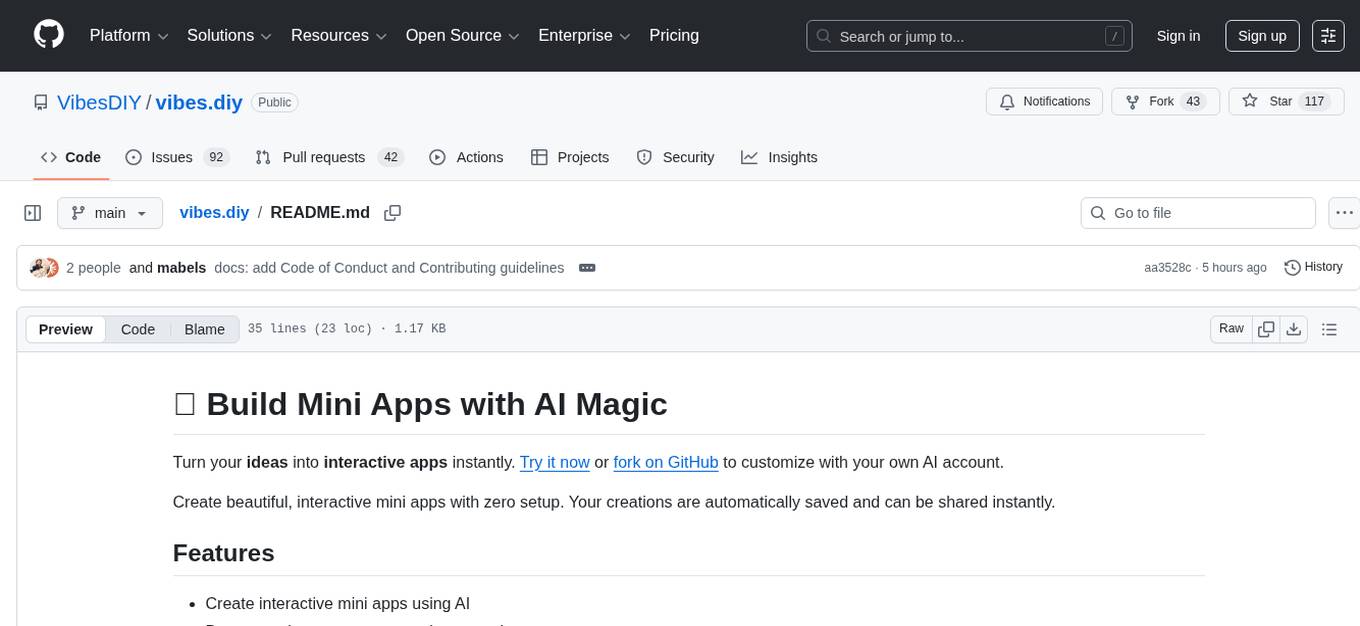The width and height of the screenshot is (1360, 626).
Task: Copy raw file contents
Action: [1266, 329]
